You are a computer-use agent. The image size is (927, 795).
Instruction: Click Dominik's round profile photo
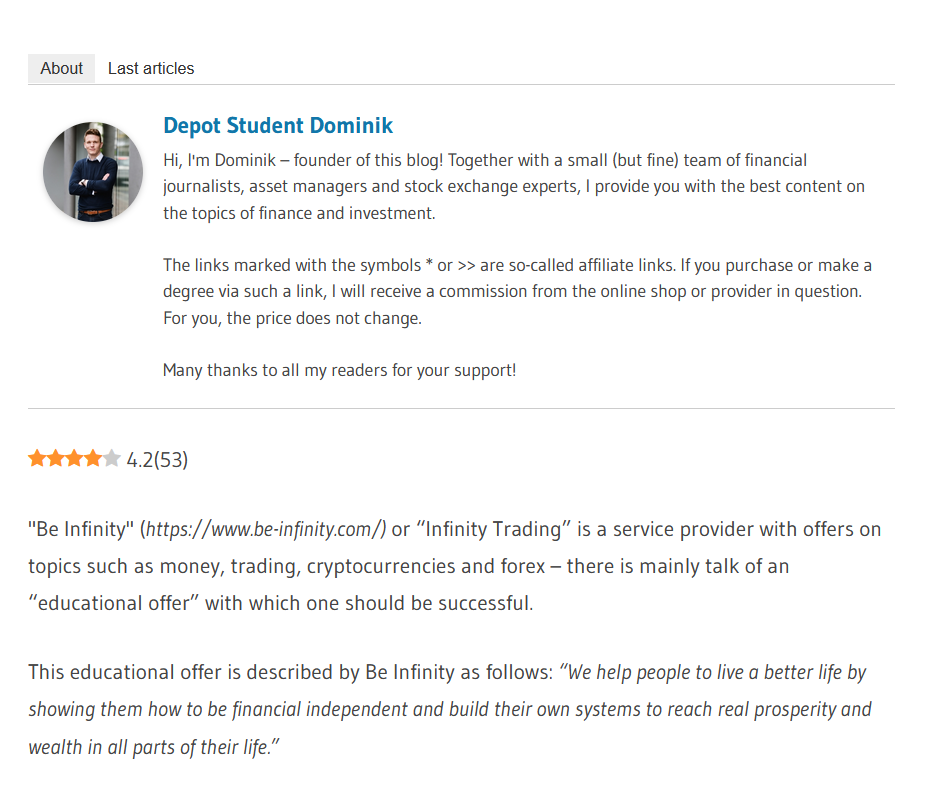click(x=93, y=172)
